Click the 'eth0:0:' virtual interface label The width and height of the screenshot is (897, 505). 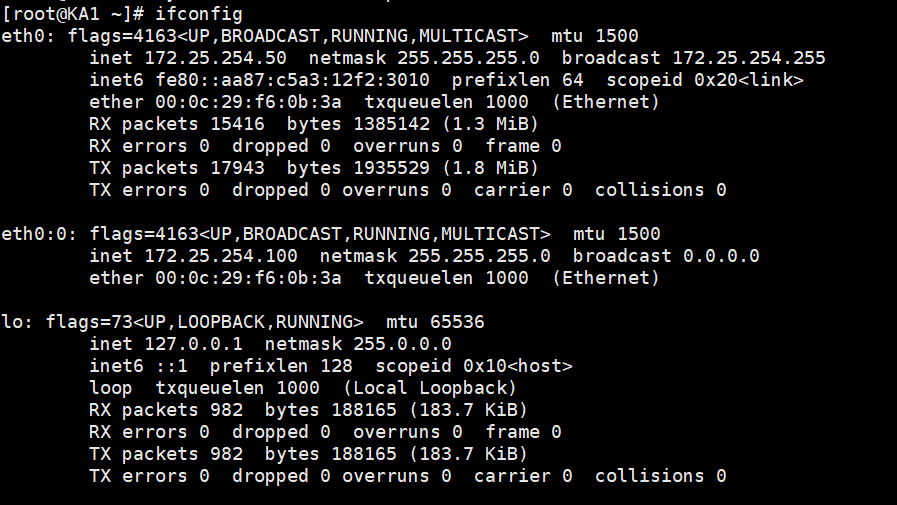coord(39,234)
